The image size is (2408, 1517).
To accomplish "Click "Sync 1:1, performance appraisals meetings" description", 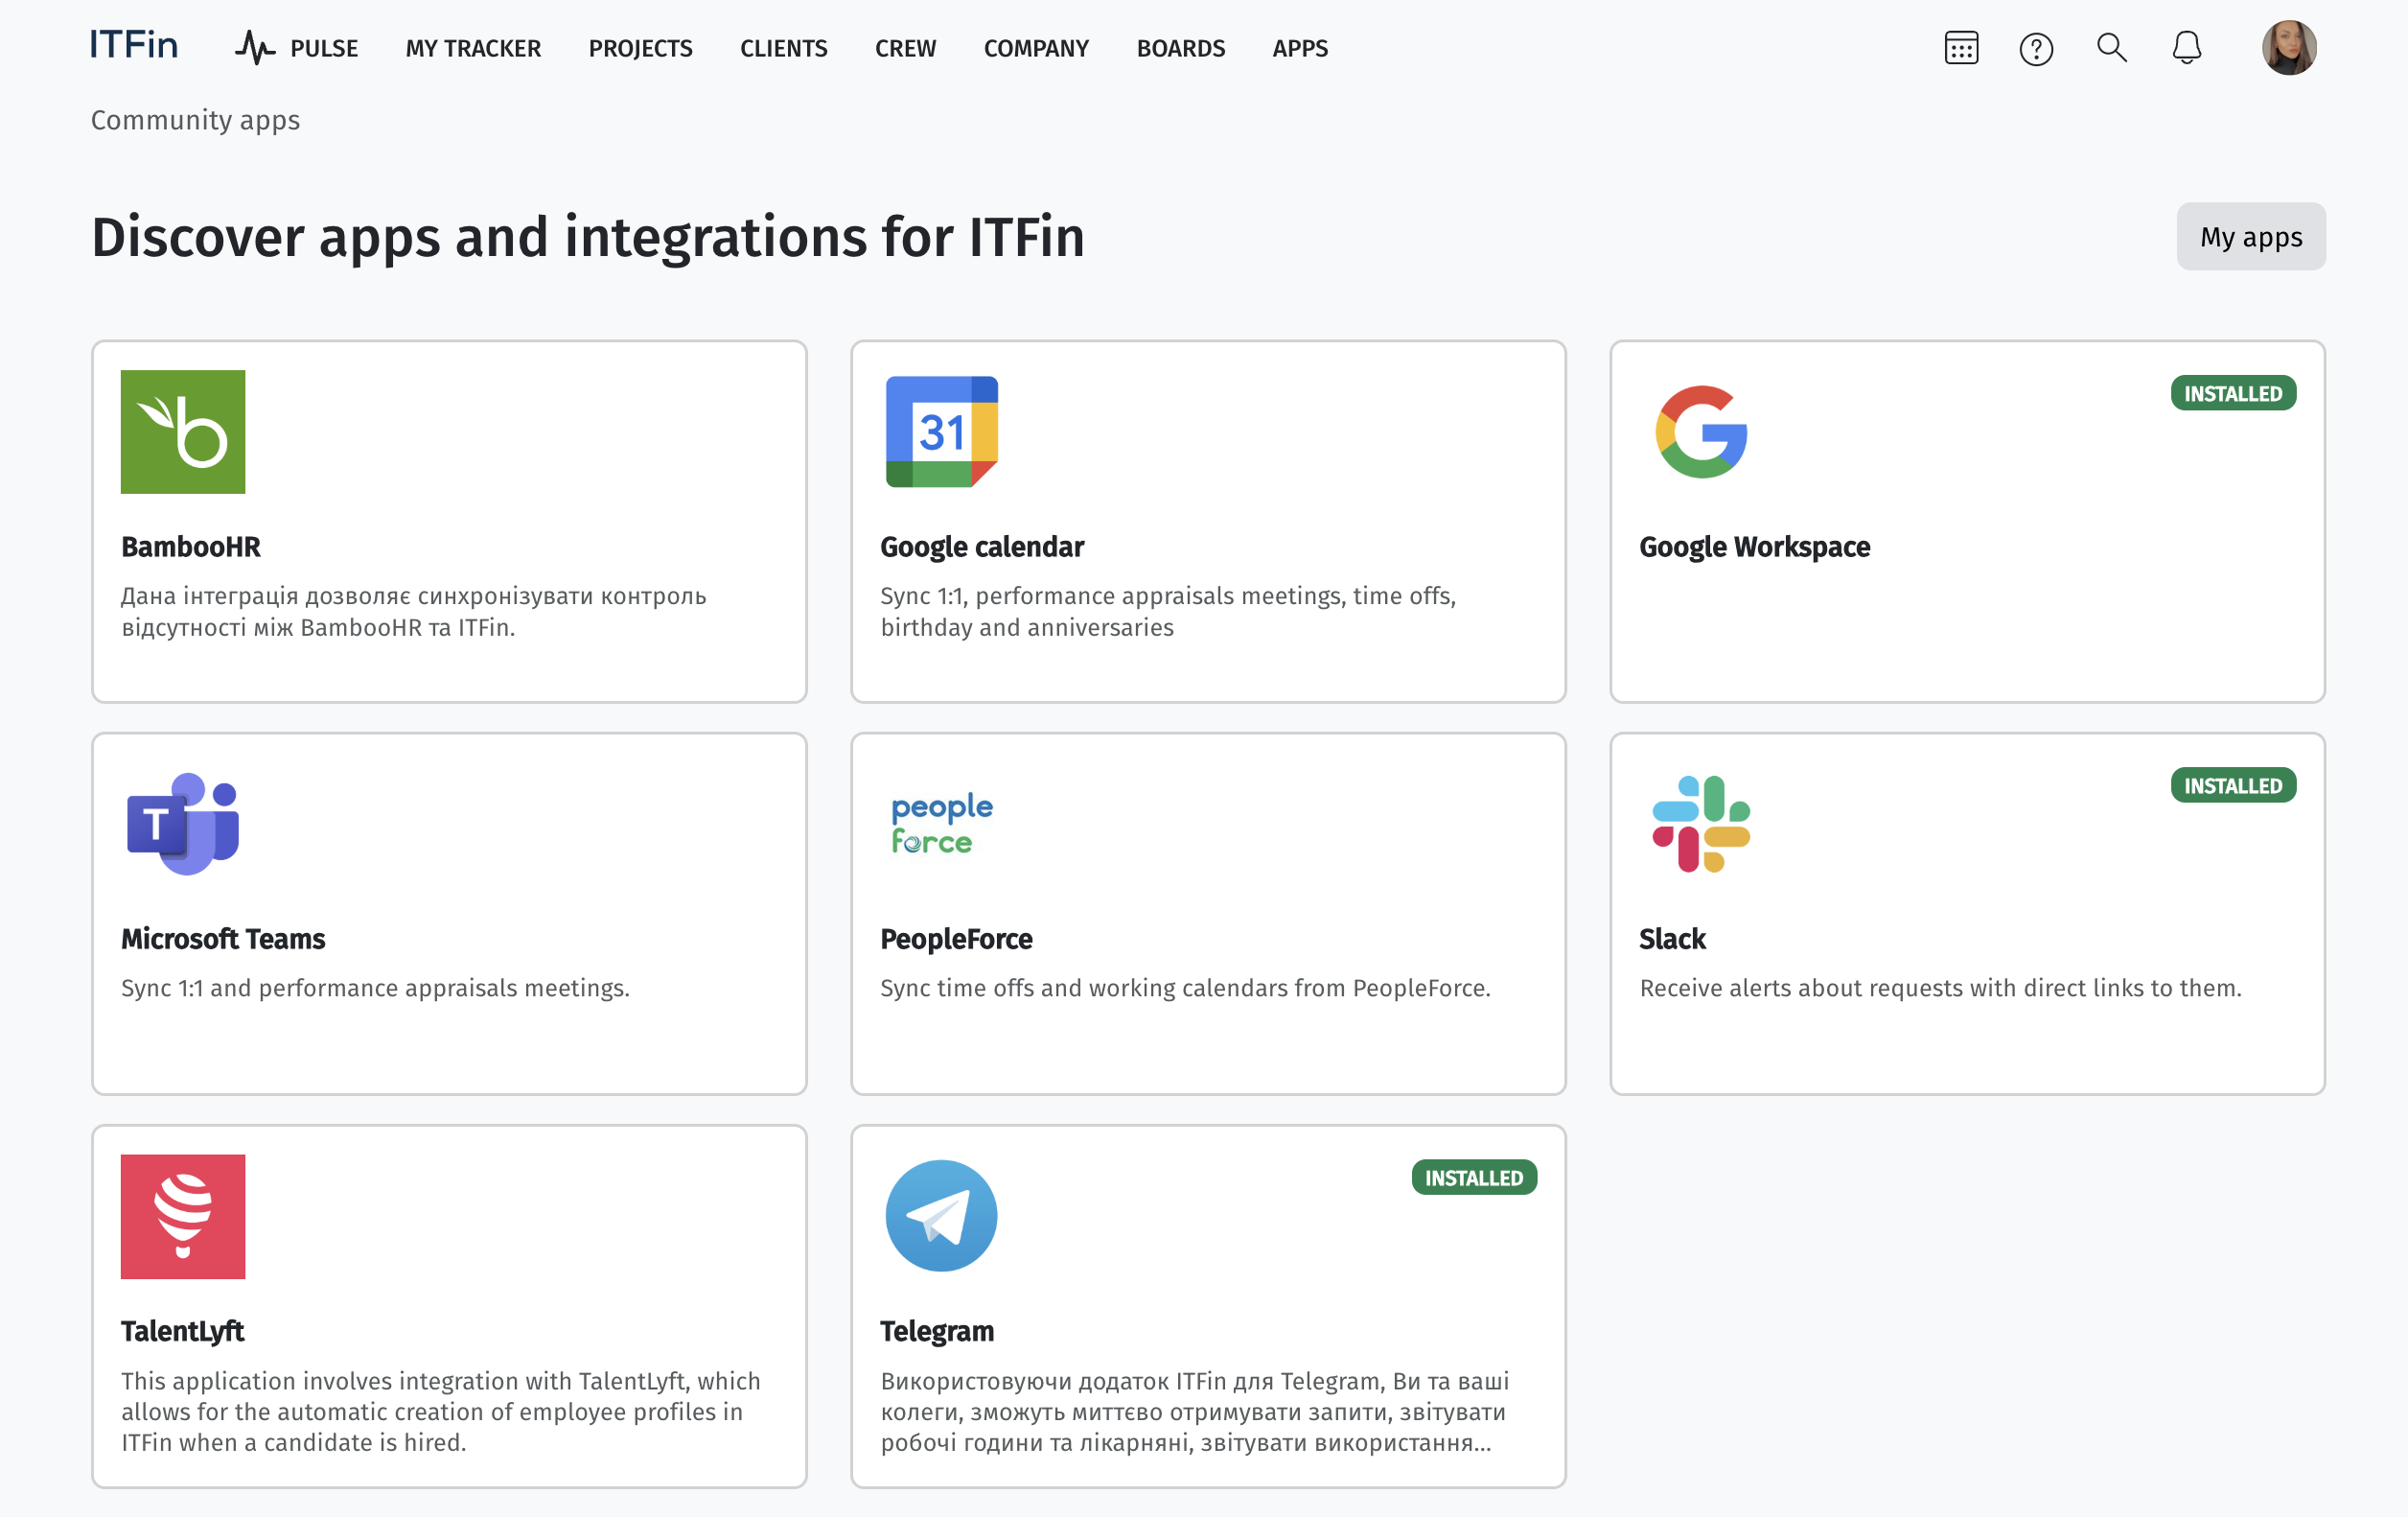I will [1168, 611].
